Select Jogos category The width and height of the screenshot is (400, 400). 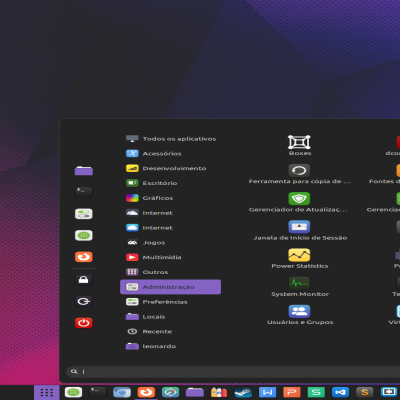click(170, 242)
